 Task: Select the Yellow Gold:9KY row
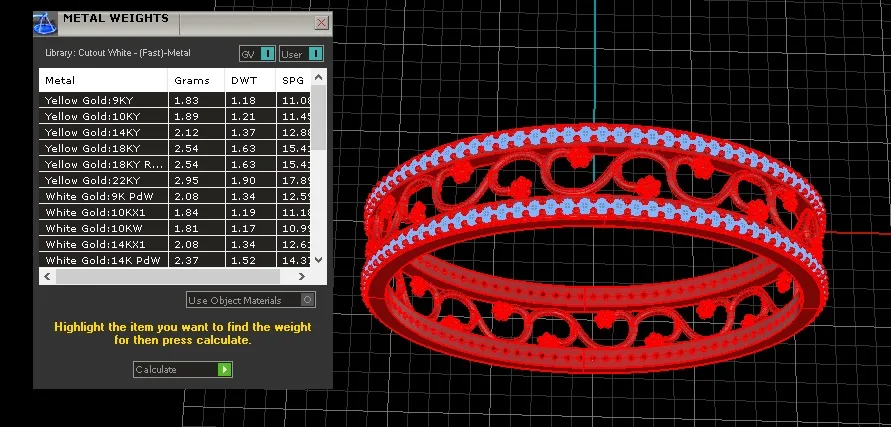175,100
